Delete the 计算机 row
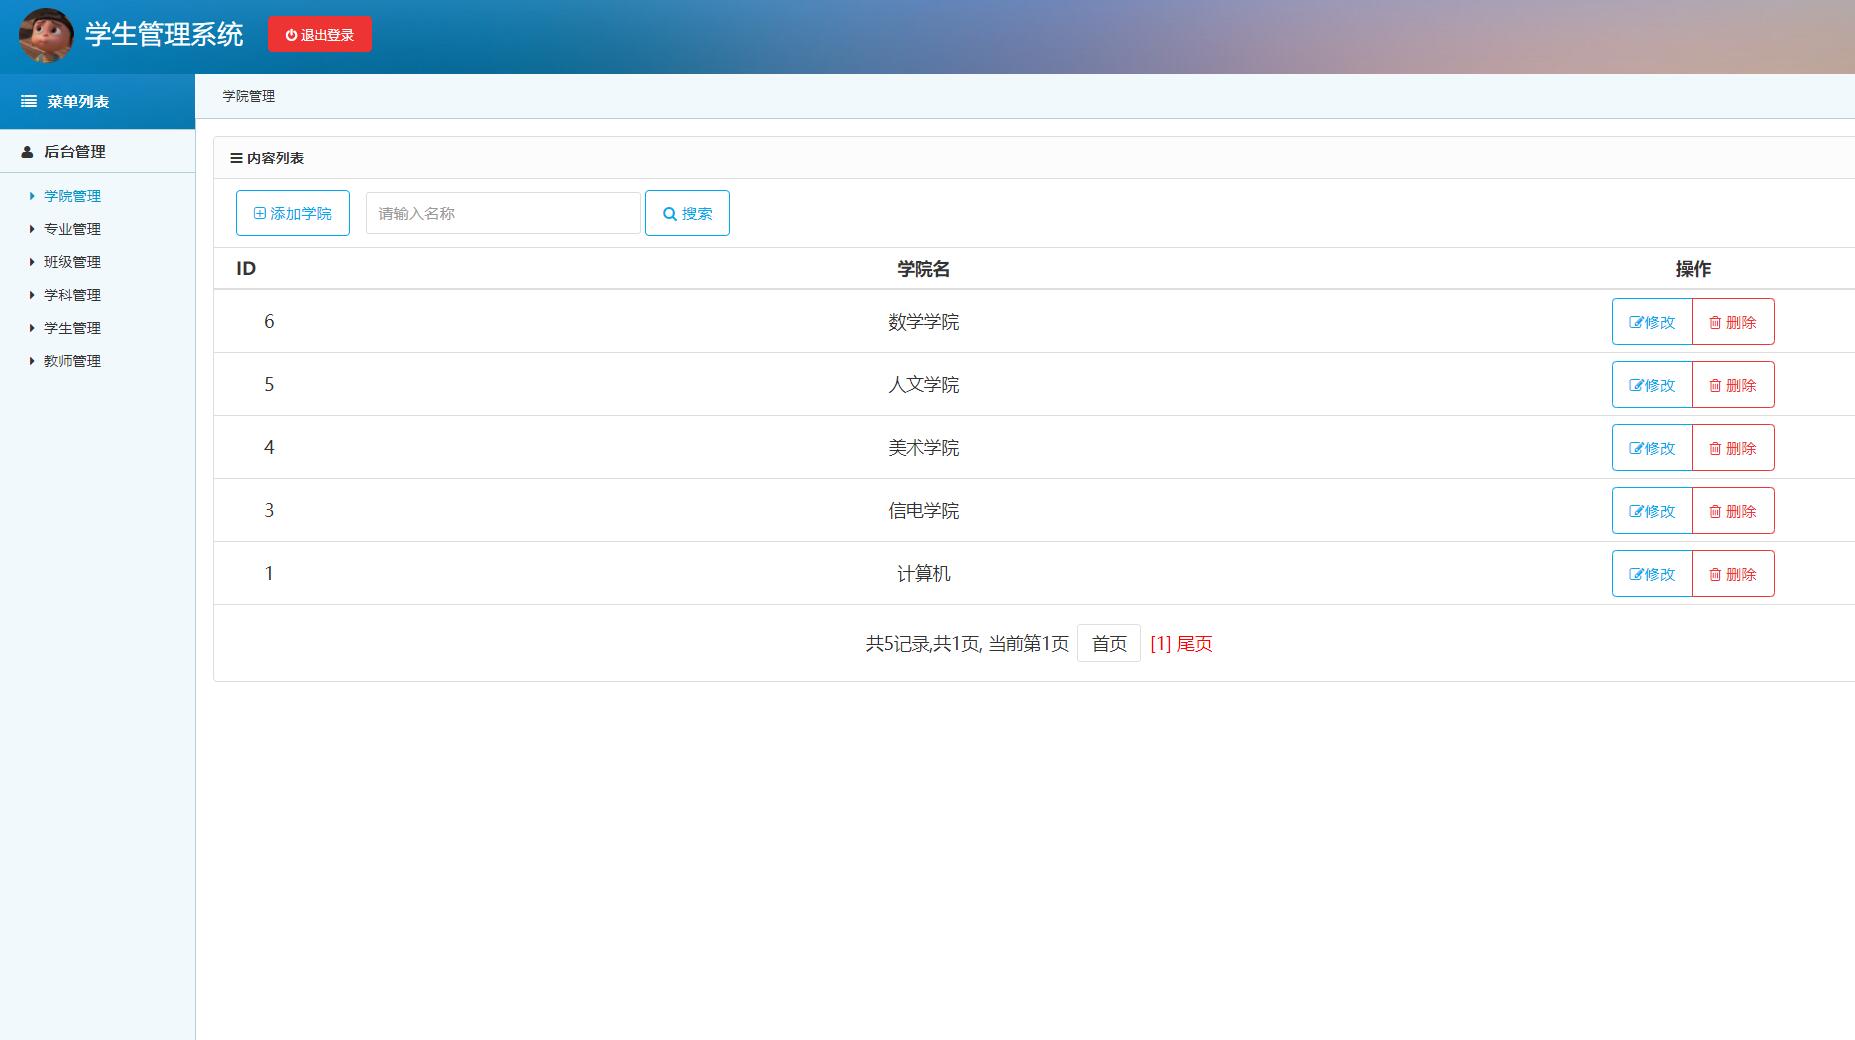This screenshot has width=1855, height=1040. [x=1733, y=574]
